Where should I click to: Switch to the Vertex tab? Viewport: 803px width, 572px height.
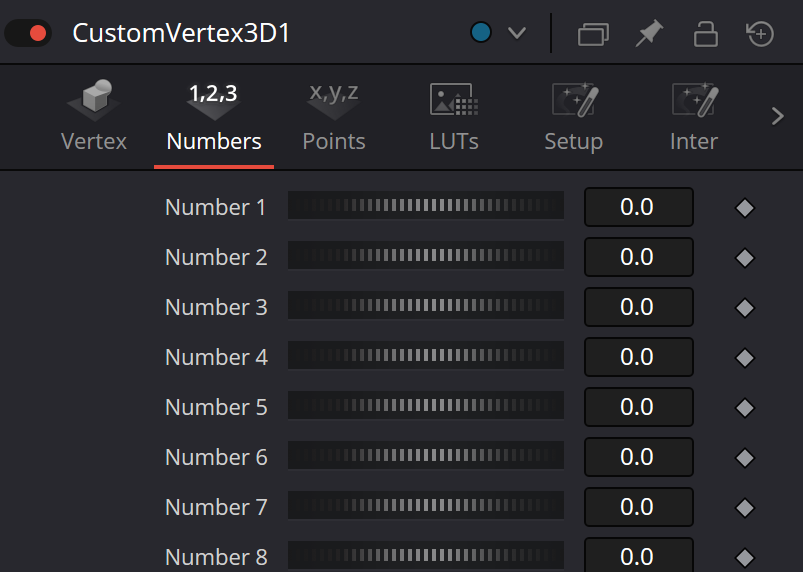pos(94,117)
